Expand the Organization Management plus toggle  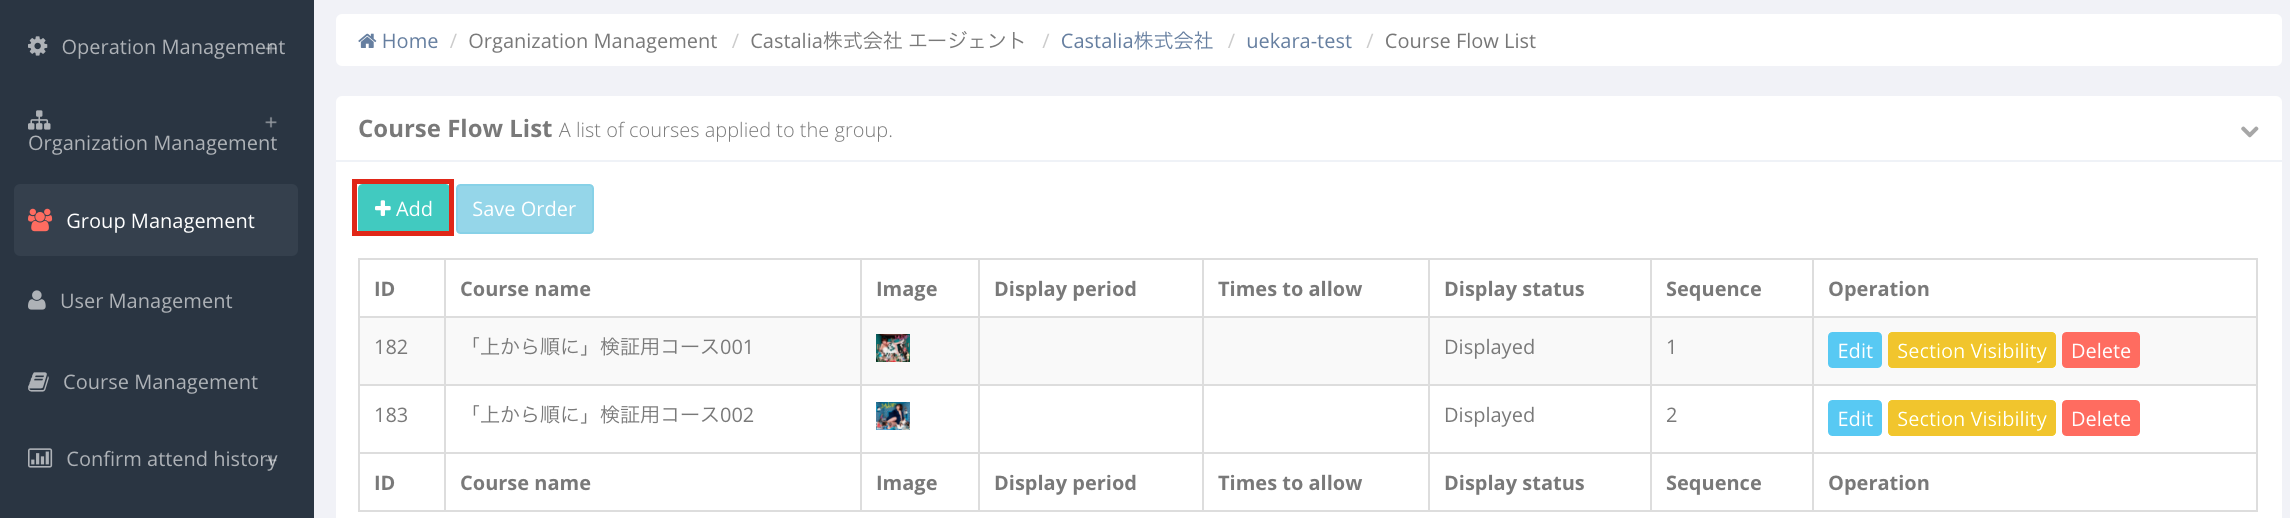point(271,122)
